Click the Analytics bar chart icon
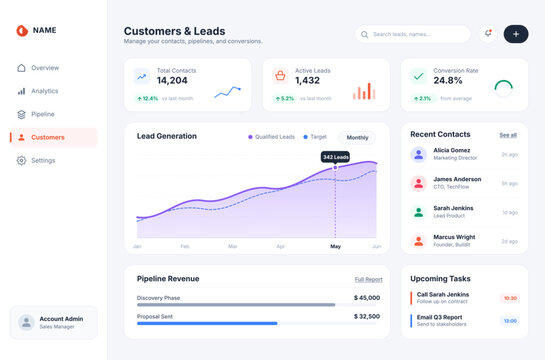 coord(21,91)
